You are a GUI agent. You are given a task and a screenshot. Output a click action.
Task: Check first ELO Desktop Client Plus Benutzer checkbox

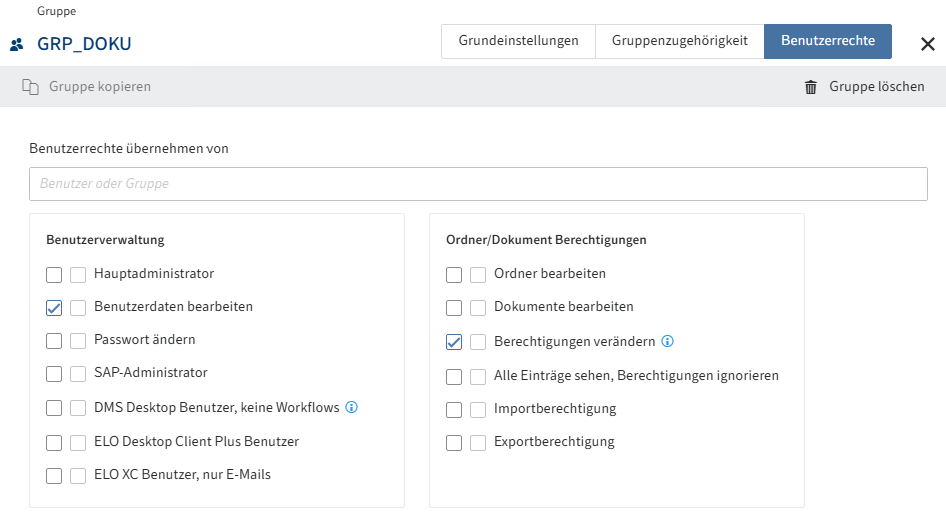point(54,443)
